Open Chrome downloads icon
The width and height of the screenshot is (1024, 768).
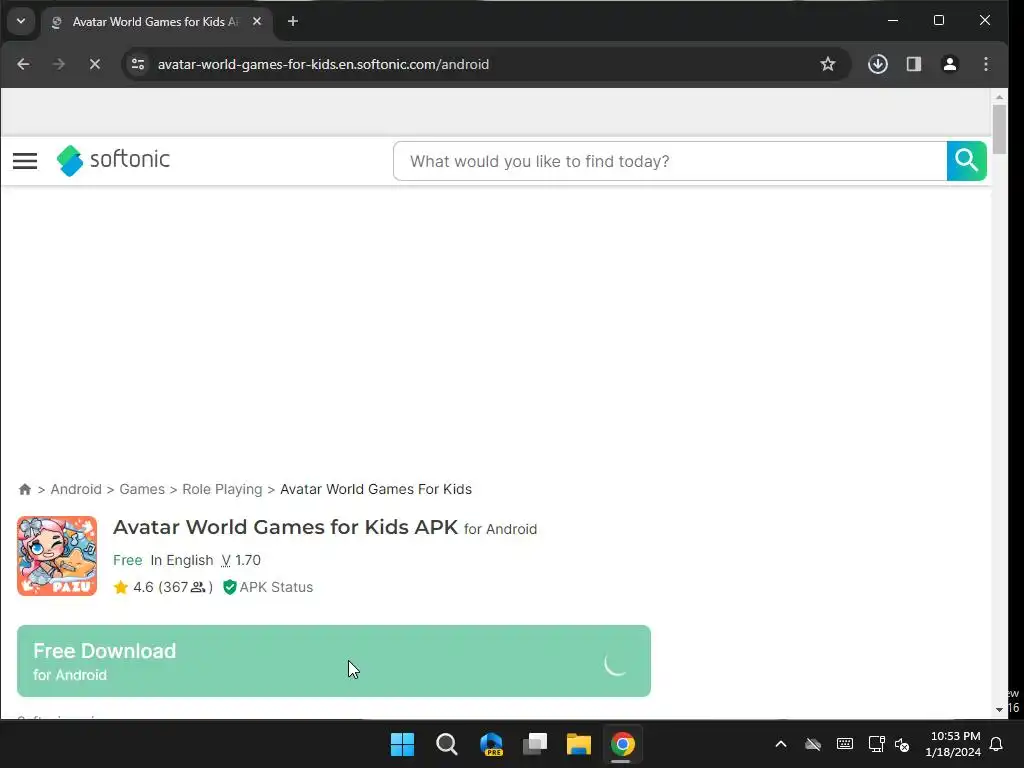[x=878, y=64]
